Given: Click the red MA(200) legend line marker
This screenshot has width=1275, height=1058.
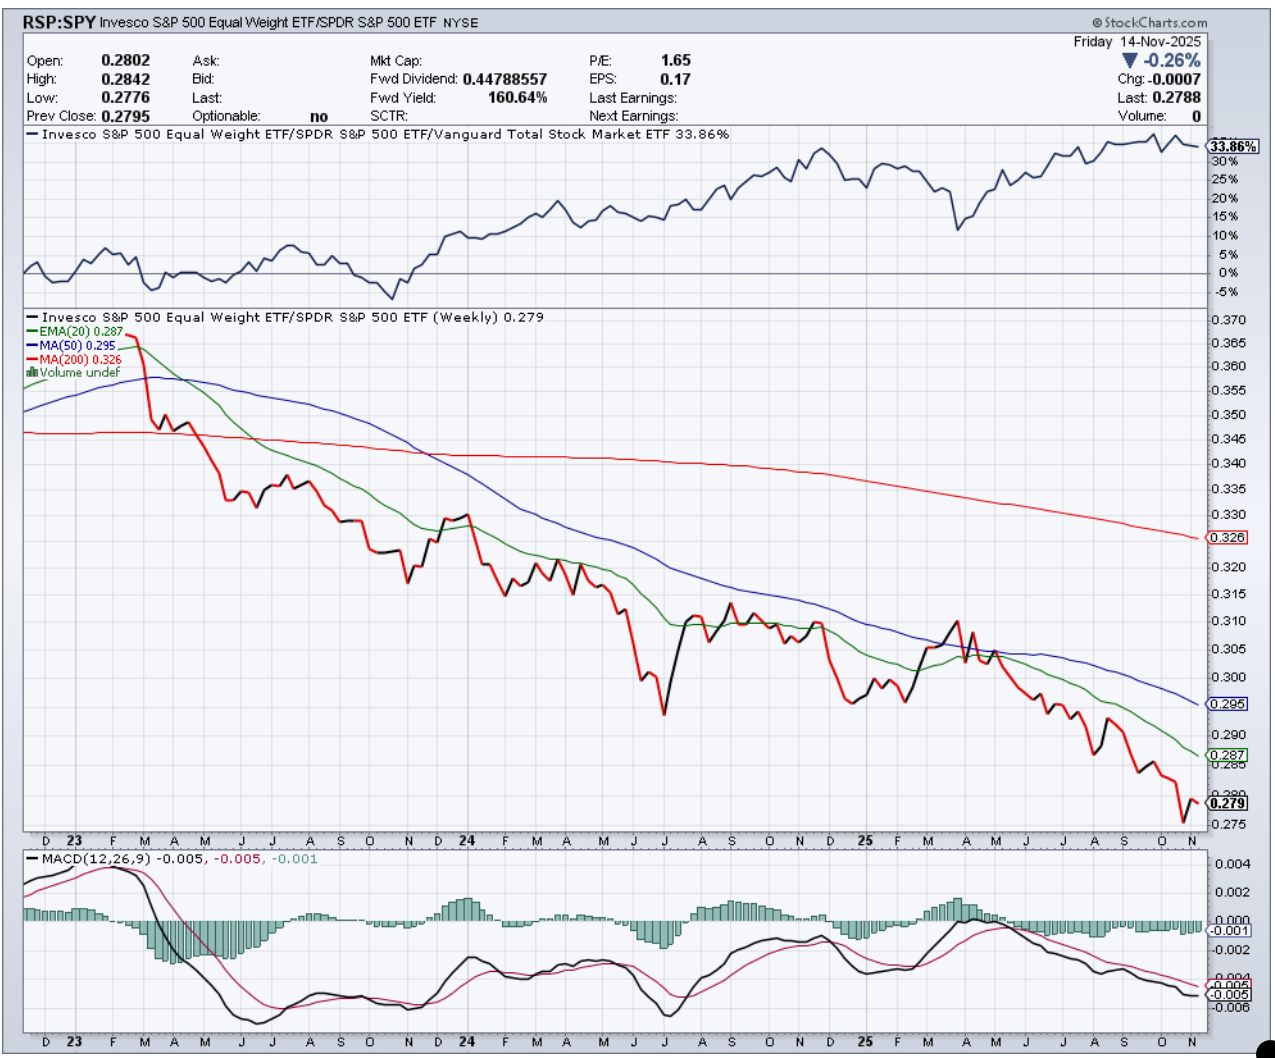Looking at the screenshot, I should pyautogui.click(x=32, y=359).
